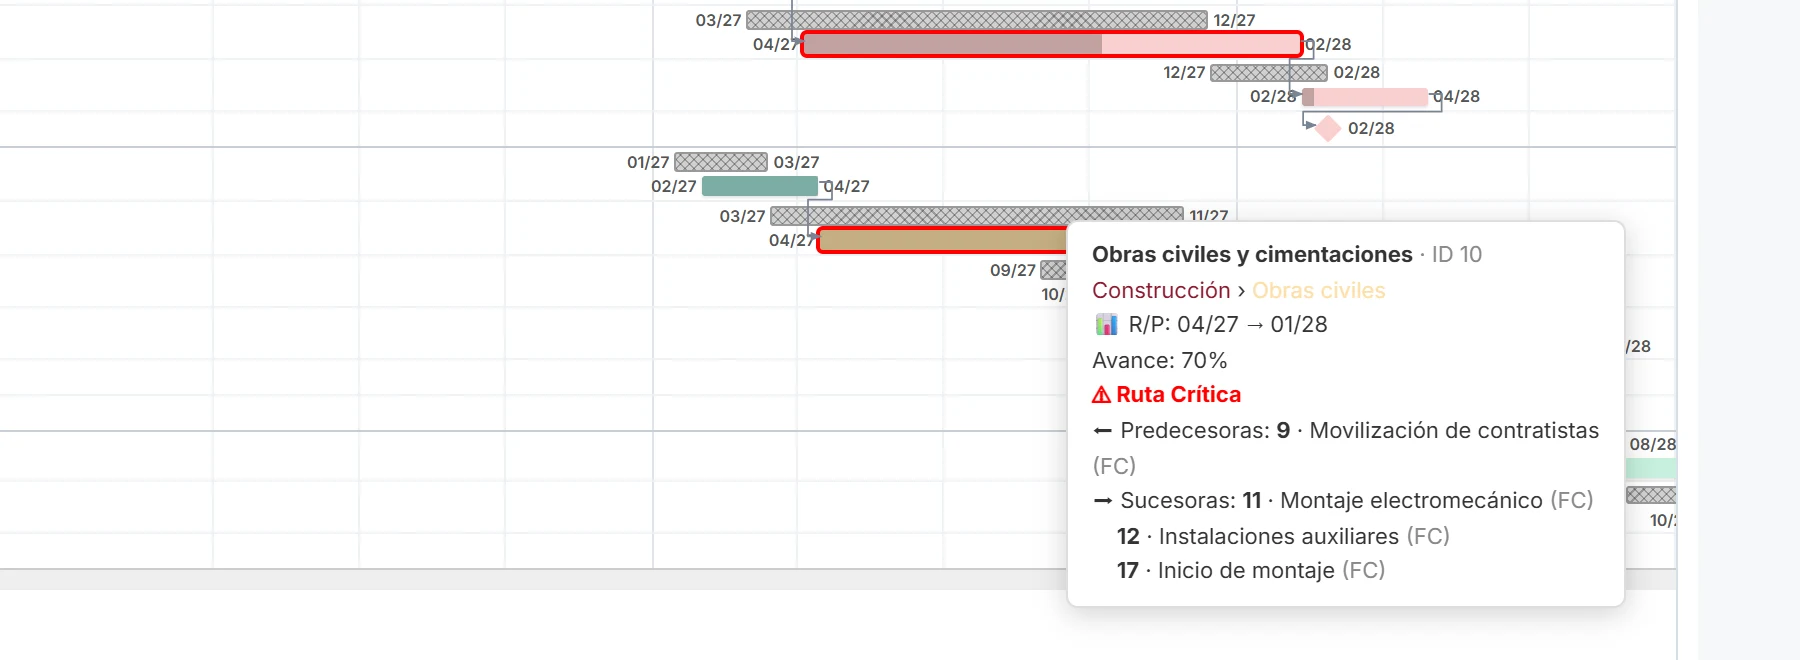The width and height of the screenshot is (1800, 660).
Task: Select the light green bar below 08/28
Action: [x=1651, y=468]
